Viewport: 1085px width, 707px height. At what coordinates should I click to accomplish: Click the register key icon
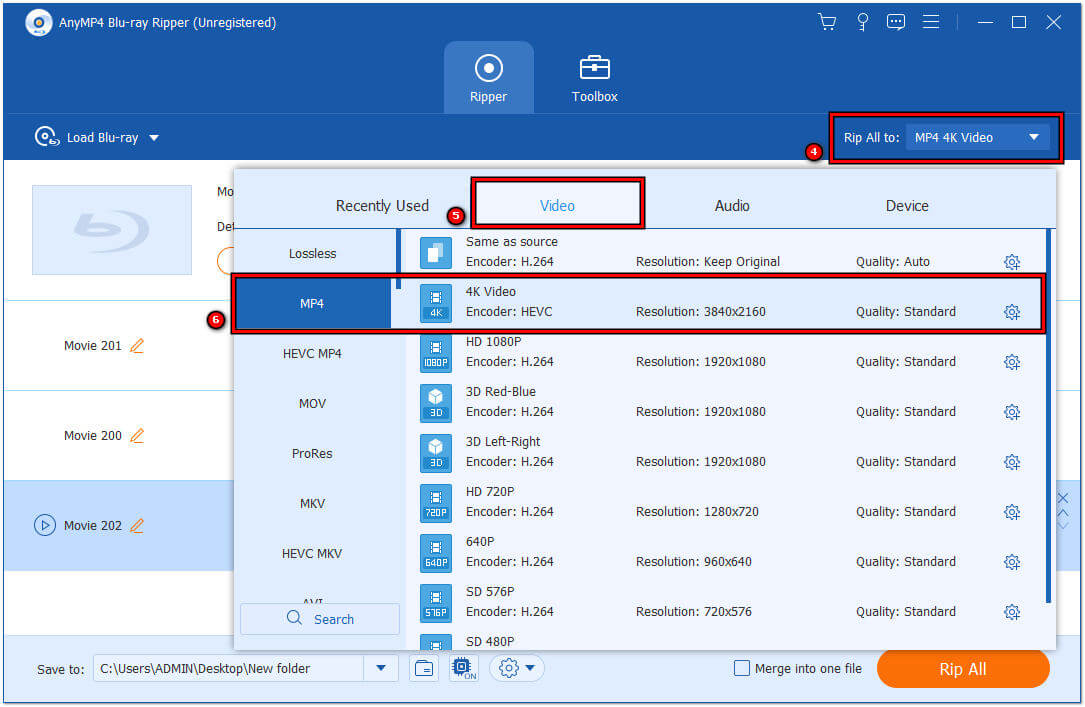click(862, 22)
